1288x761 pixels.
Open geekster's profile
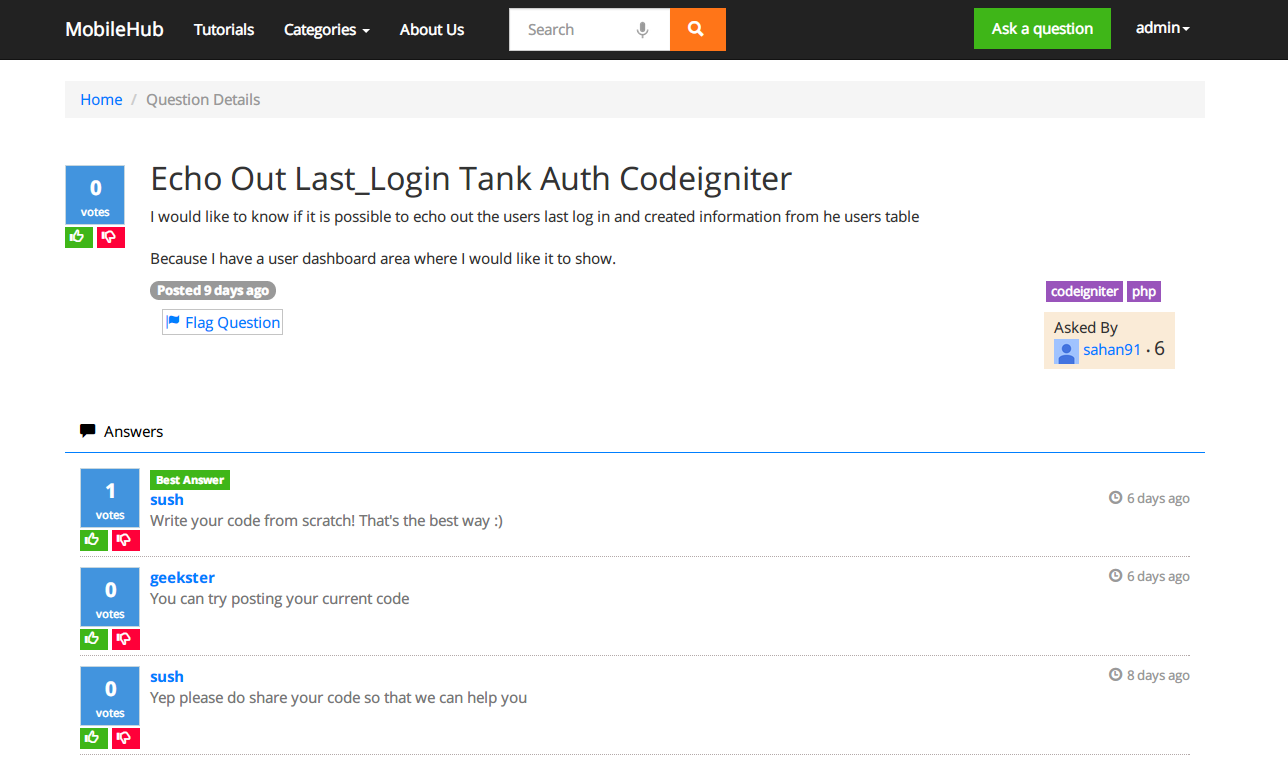click(182, 577)
